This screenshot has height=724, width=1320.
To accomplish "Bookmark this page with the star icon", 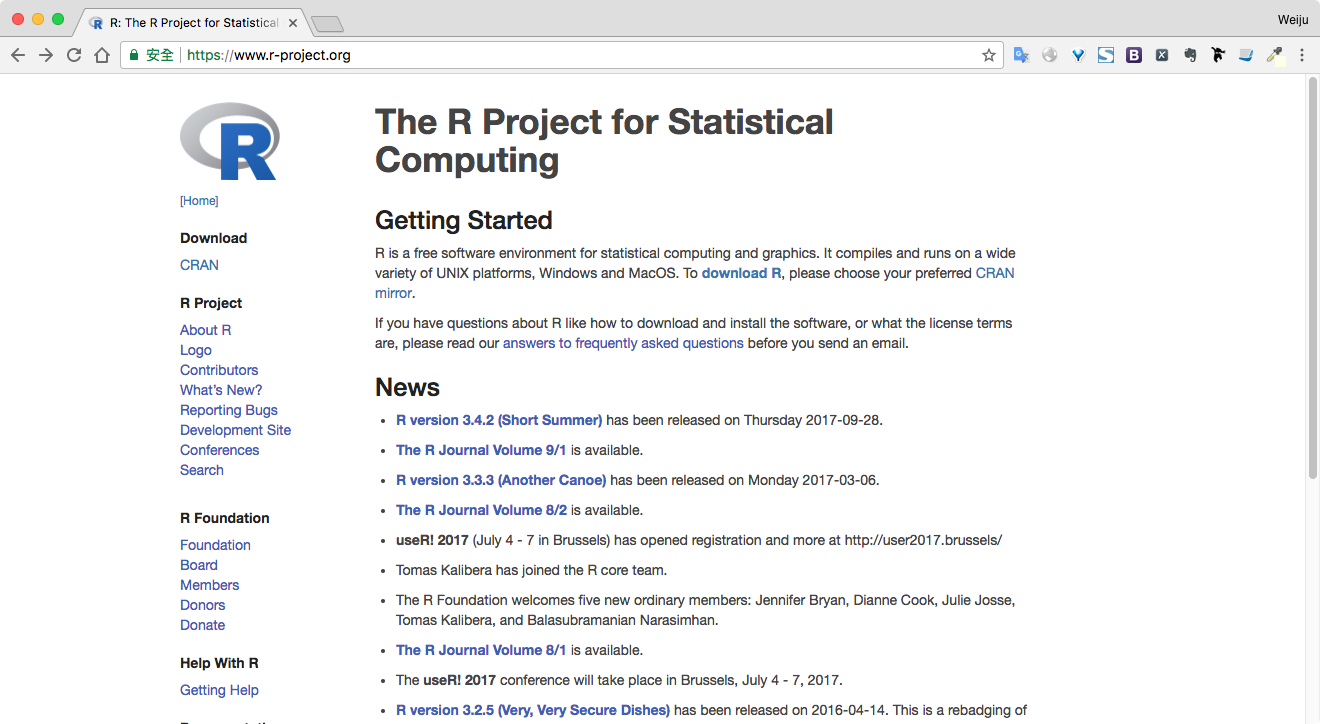I will [988, 55].
